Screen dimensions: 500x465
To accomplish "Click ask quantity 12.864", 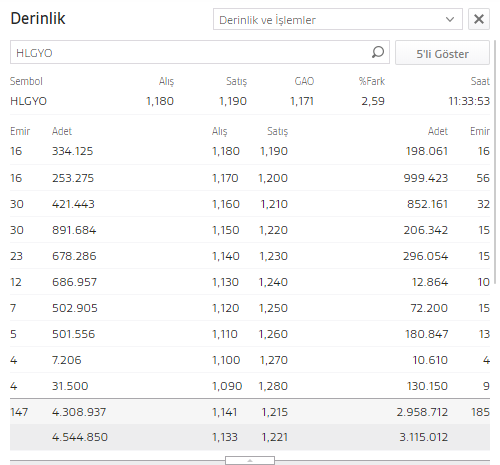I will click(x=430, y=282).
